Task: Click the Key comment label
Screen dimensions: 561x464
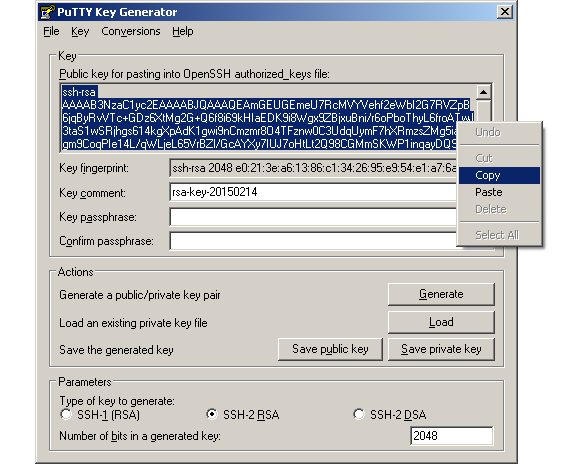Action: pyautogui.click(x=92, y=193)
